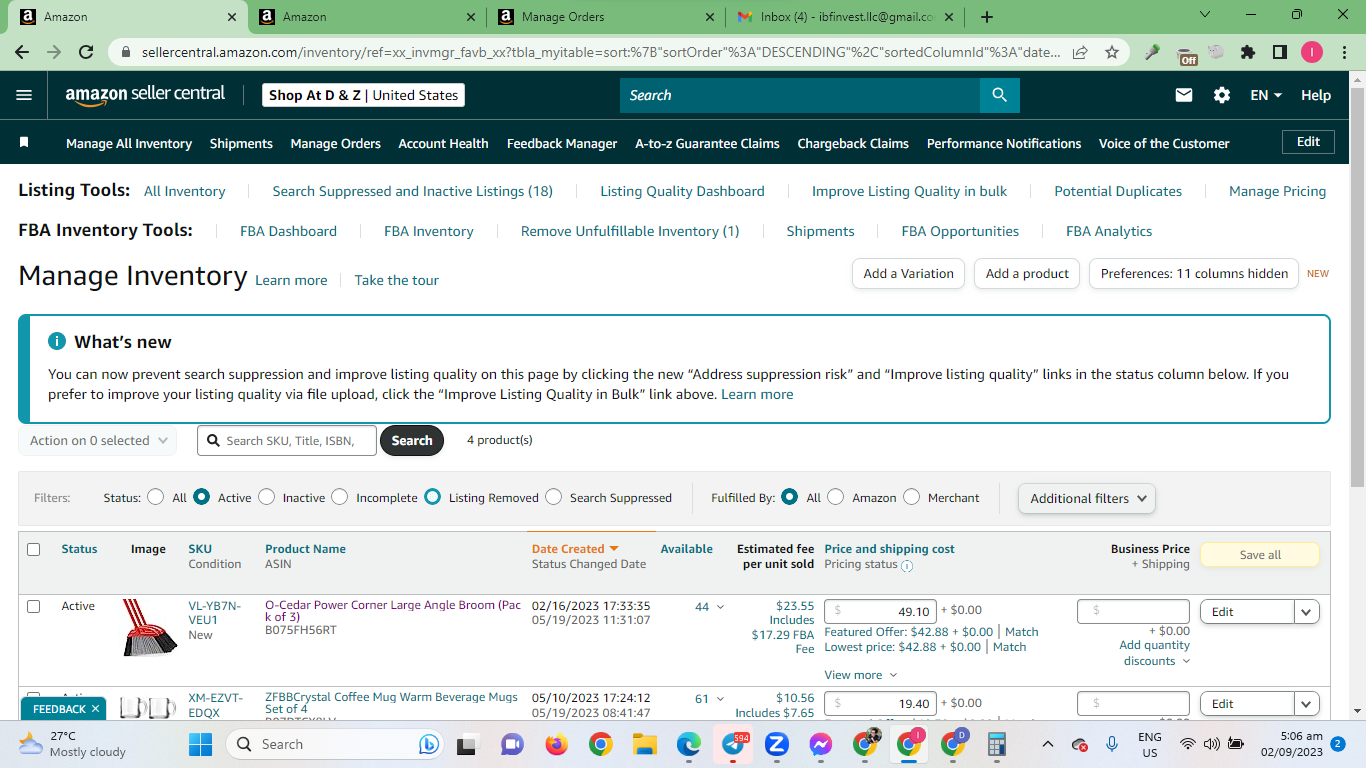Open the Action on 0 selected dropdown
Image resolution: width=1366 pixels, height=768 pixels.
pyautogui.click(x=98, y=441)
